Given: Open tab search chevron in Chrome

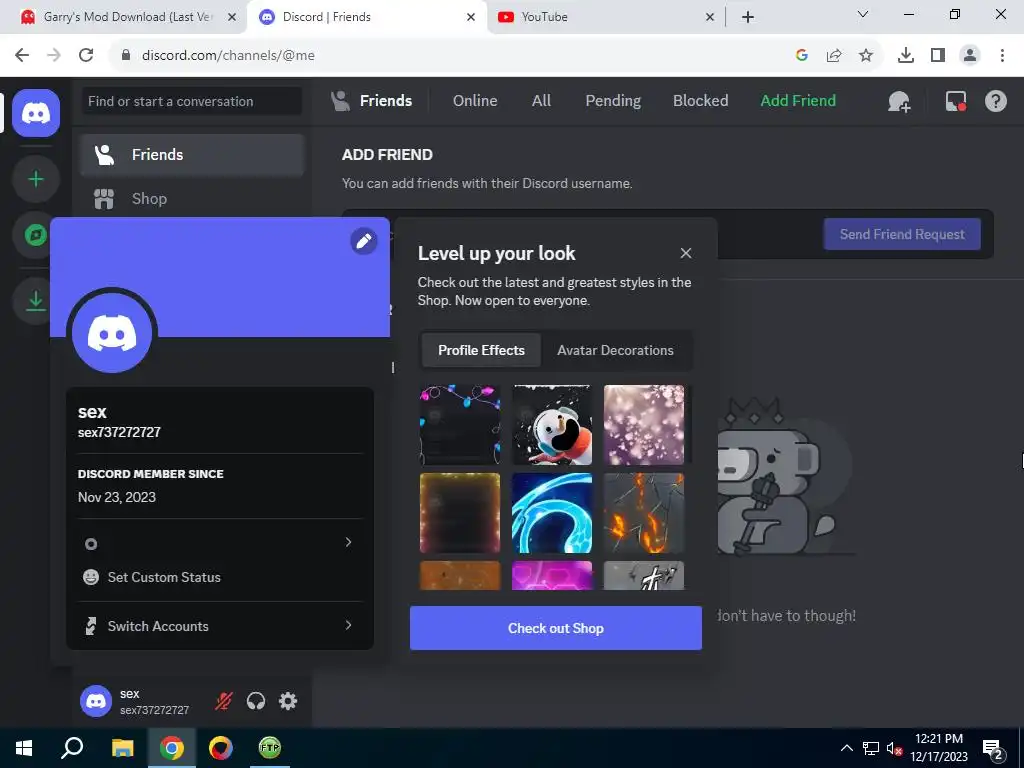Looking at the screenshot, I should 863,14.
